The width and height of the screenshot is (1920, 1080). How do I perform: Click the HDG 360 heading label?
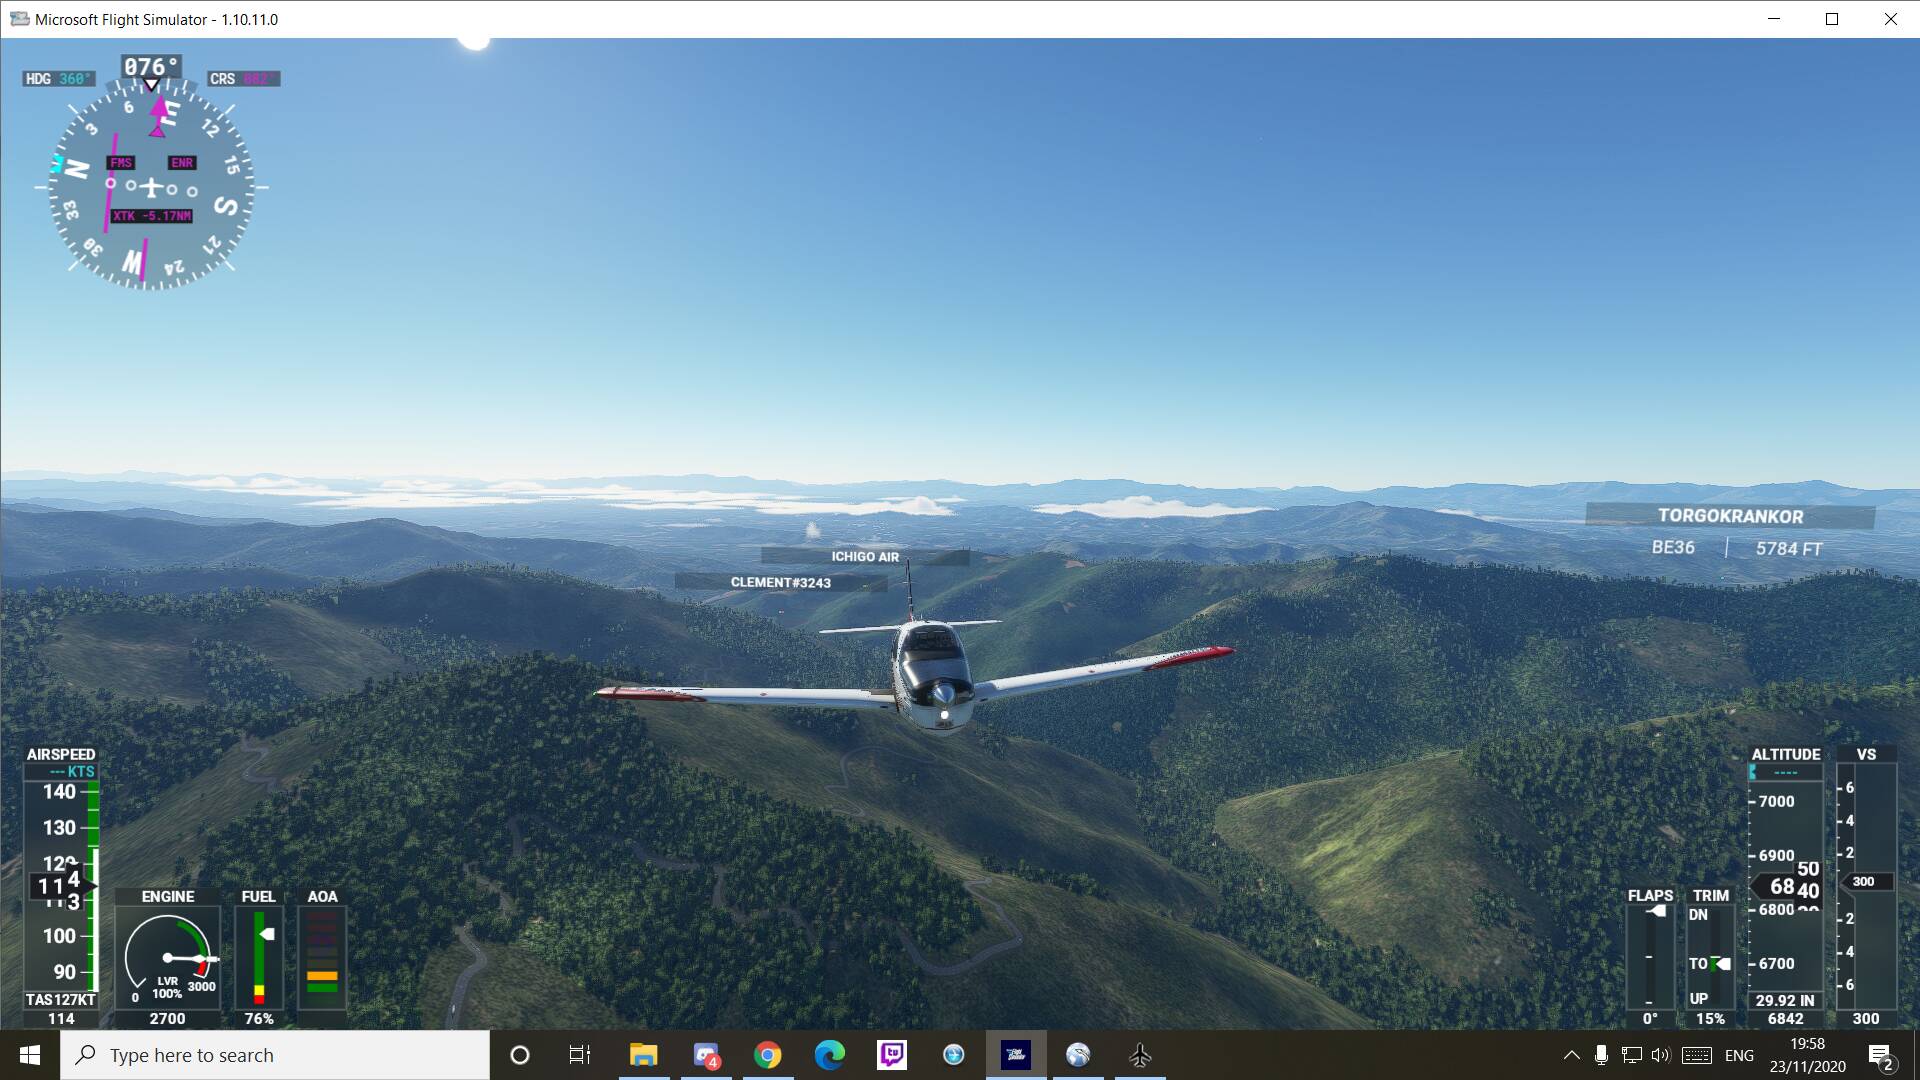59,79
